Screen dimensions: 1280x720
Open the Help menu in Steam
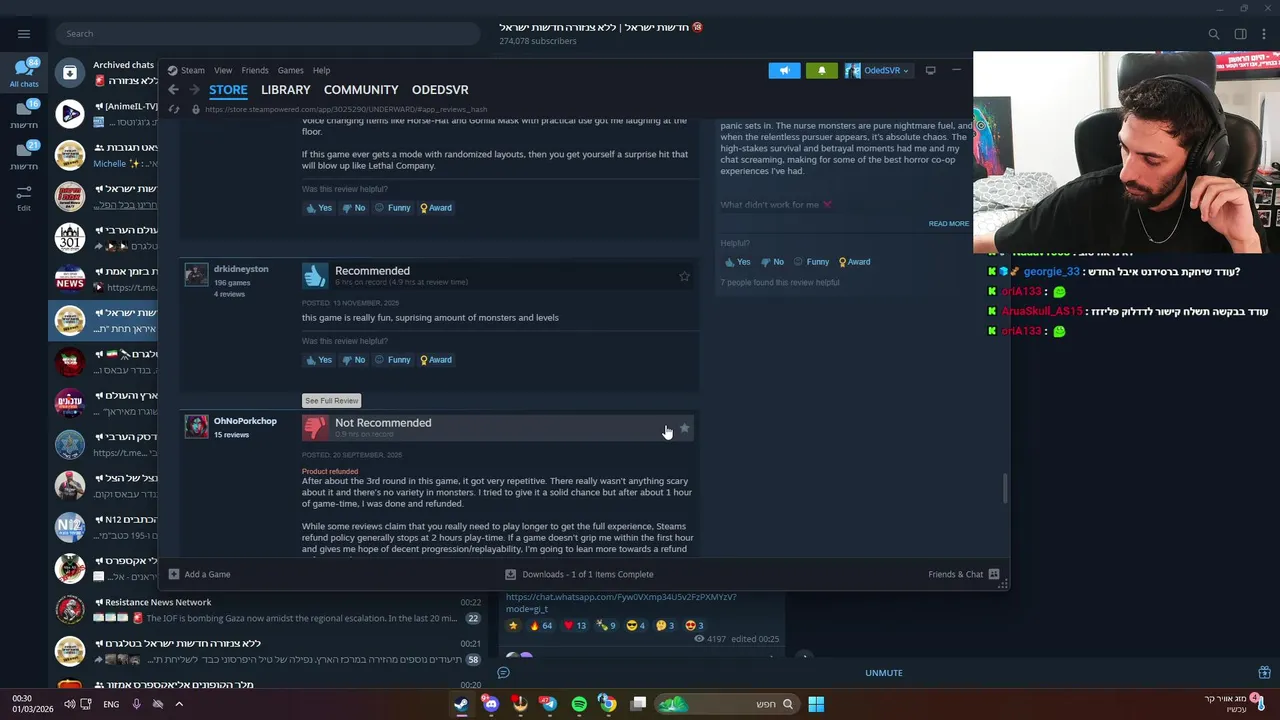coord(321,70)
